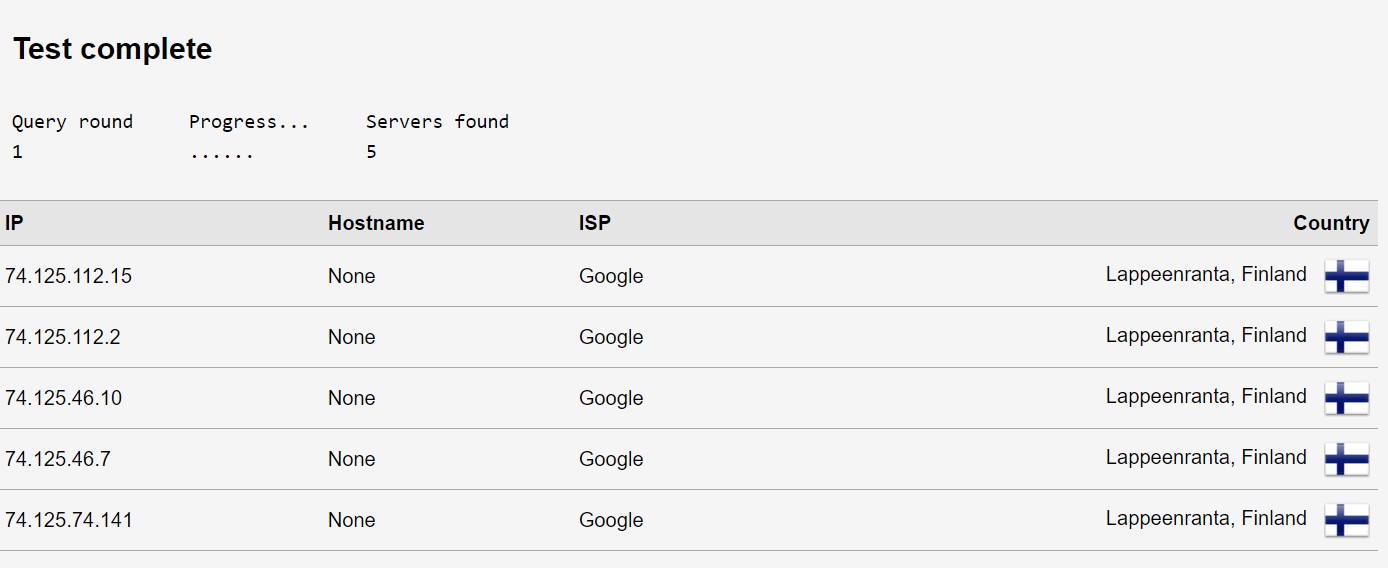Click the Finland flag for 74.125.112.15

pyautogui.click(x=1346, y=276)
